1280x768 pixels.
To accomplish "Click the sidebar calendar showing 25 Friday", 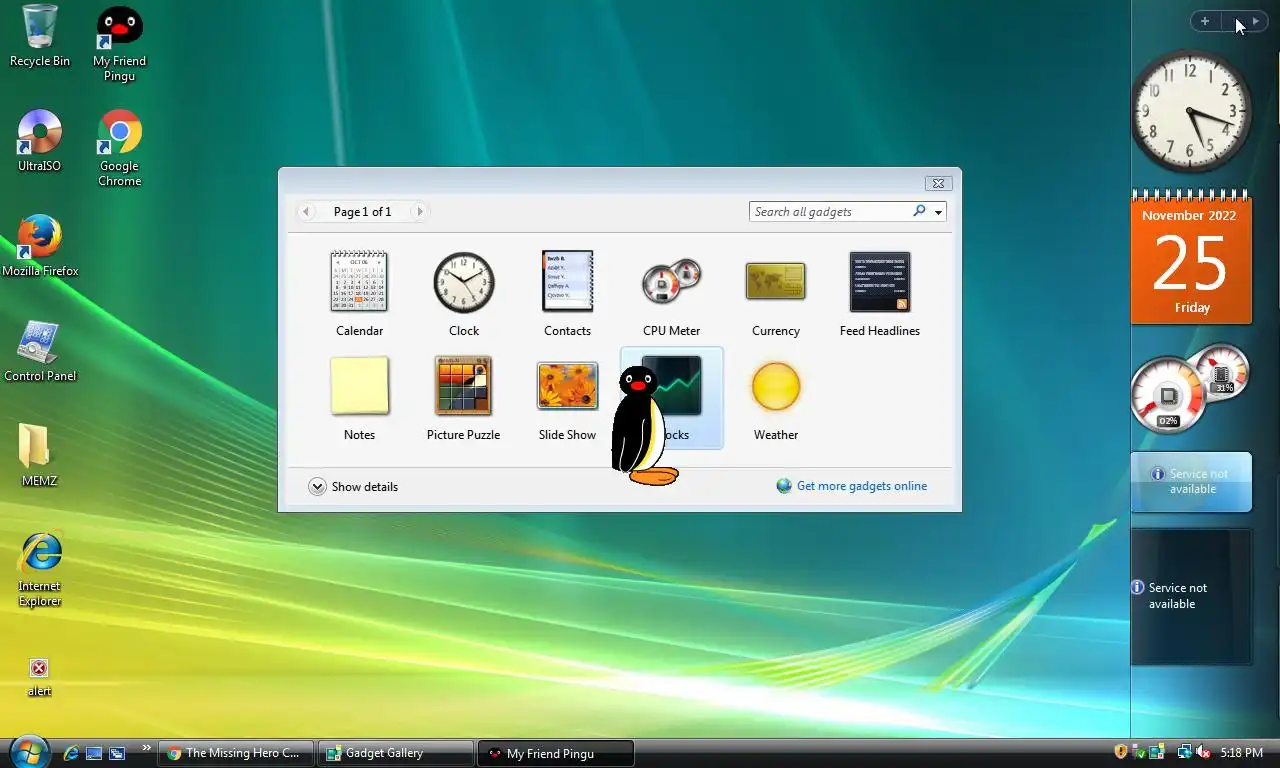I will pos(1191,256).
